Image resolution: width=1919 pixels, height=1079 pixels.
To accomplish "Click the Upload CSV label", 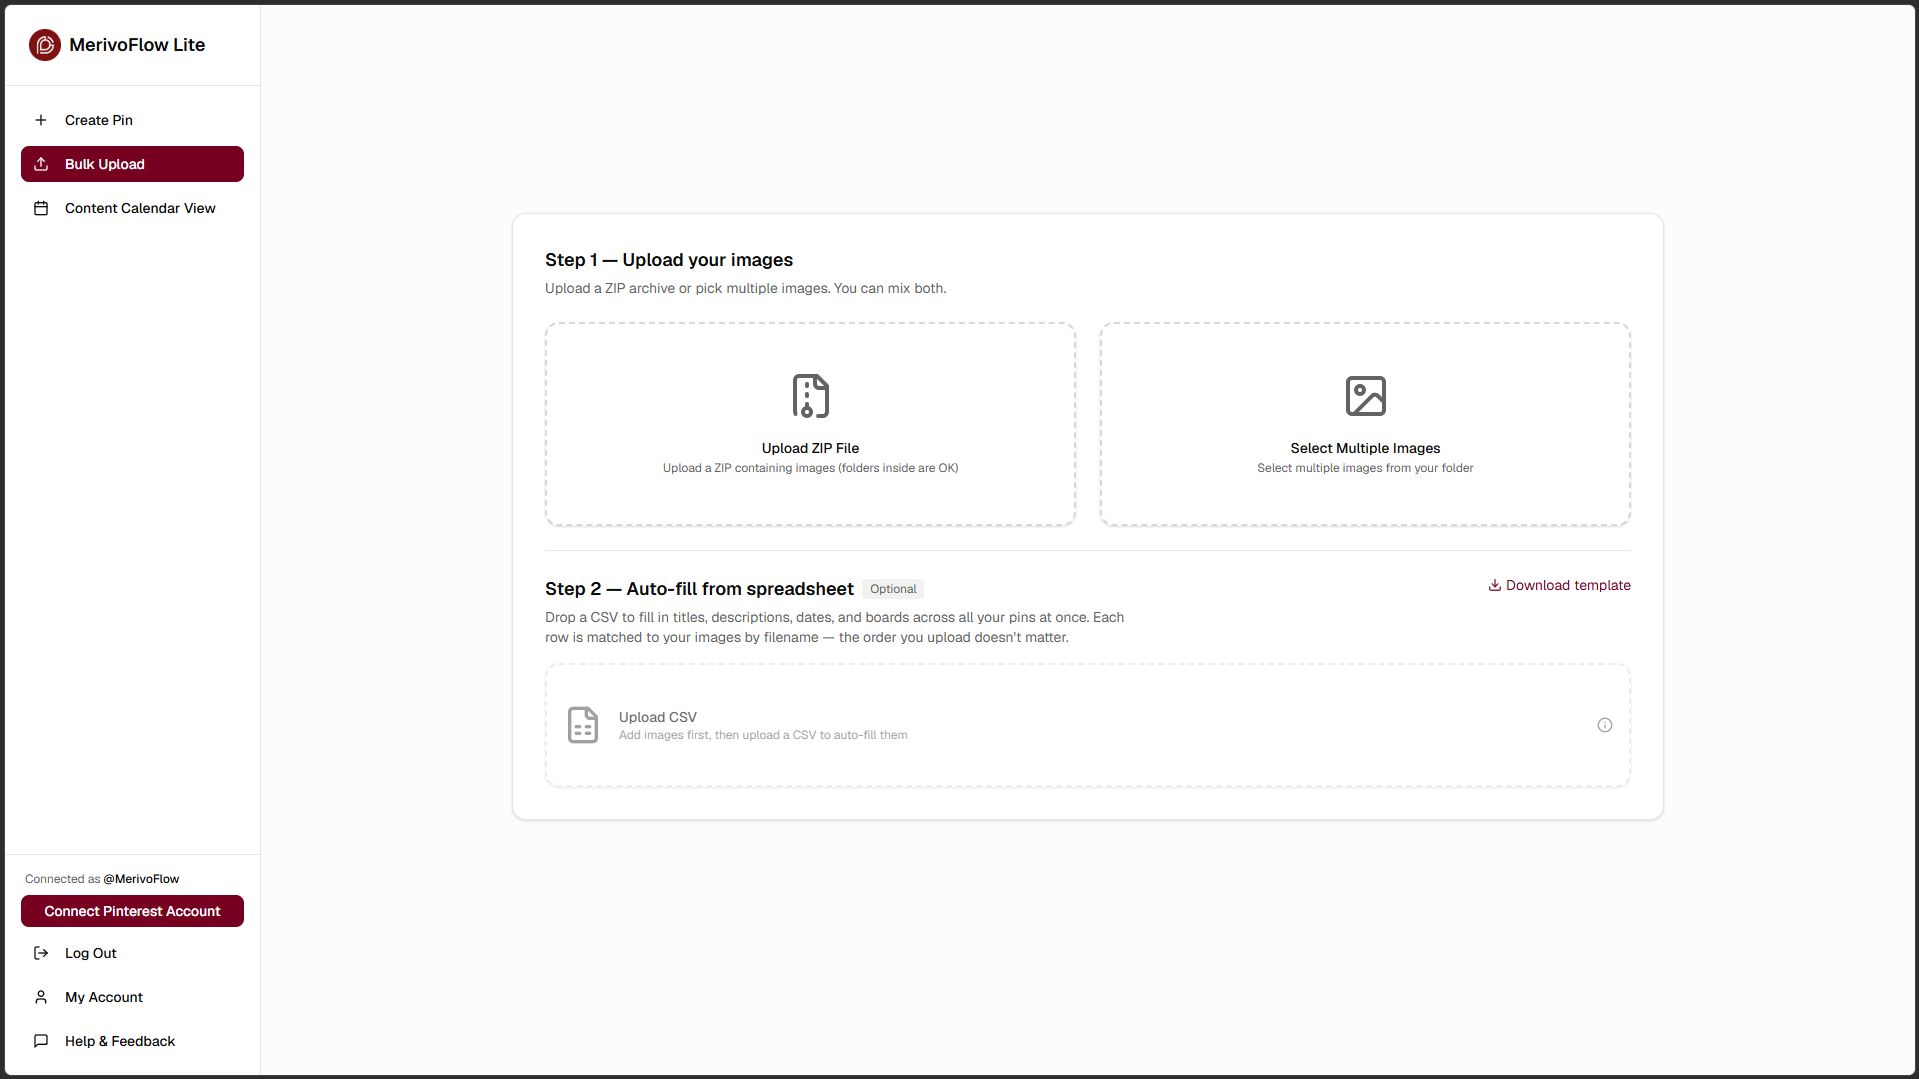I will click(657, 717).
